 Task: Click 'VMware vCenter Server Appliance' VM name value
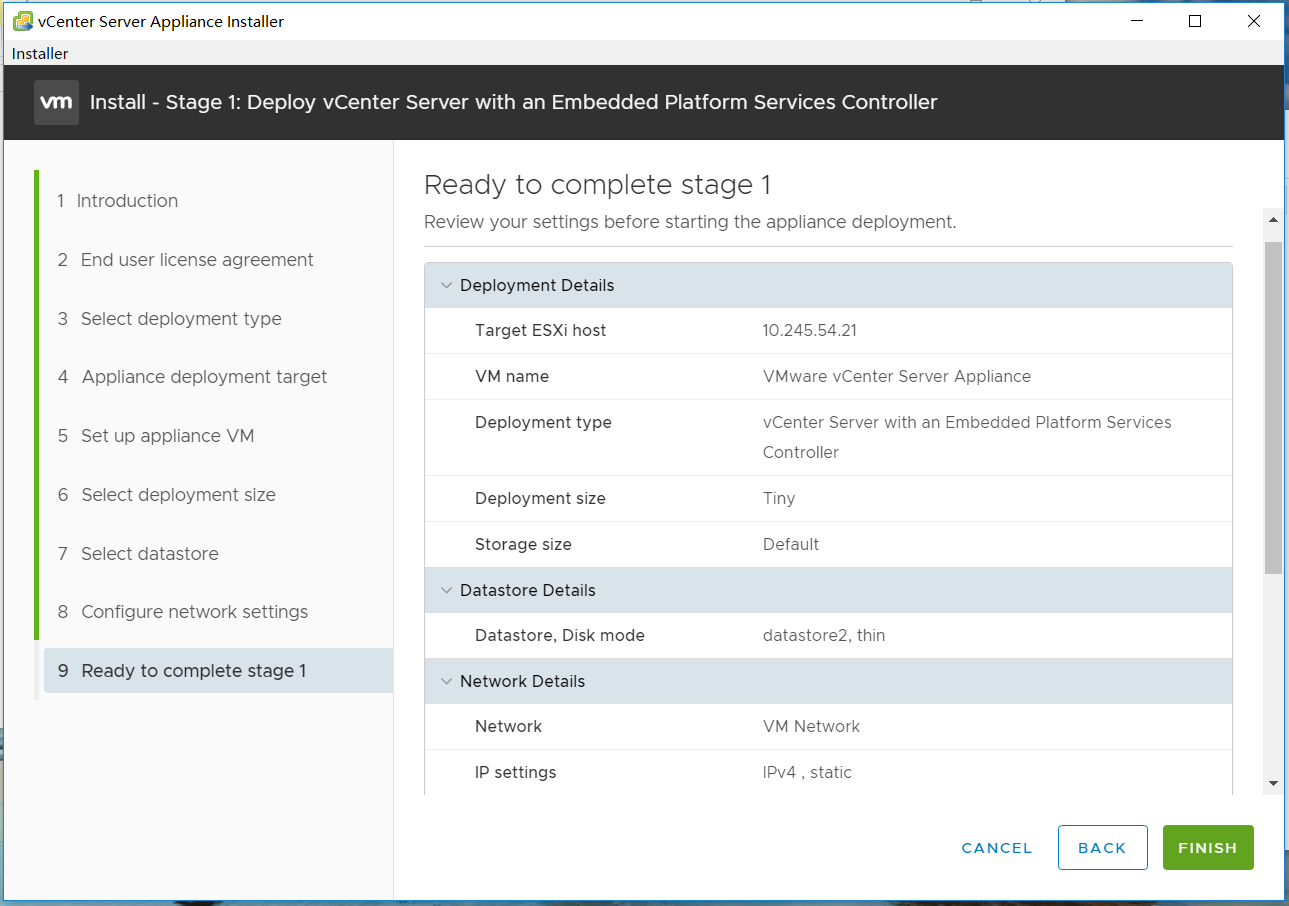[x=897, y=377]
